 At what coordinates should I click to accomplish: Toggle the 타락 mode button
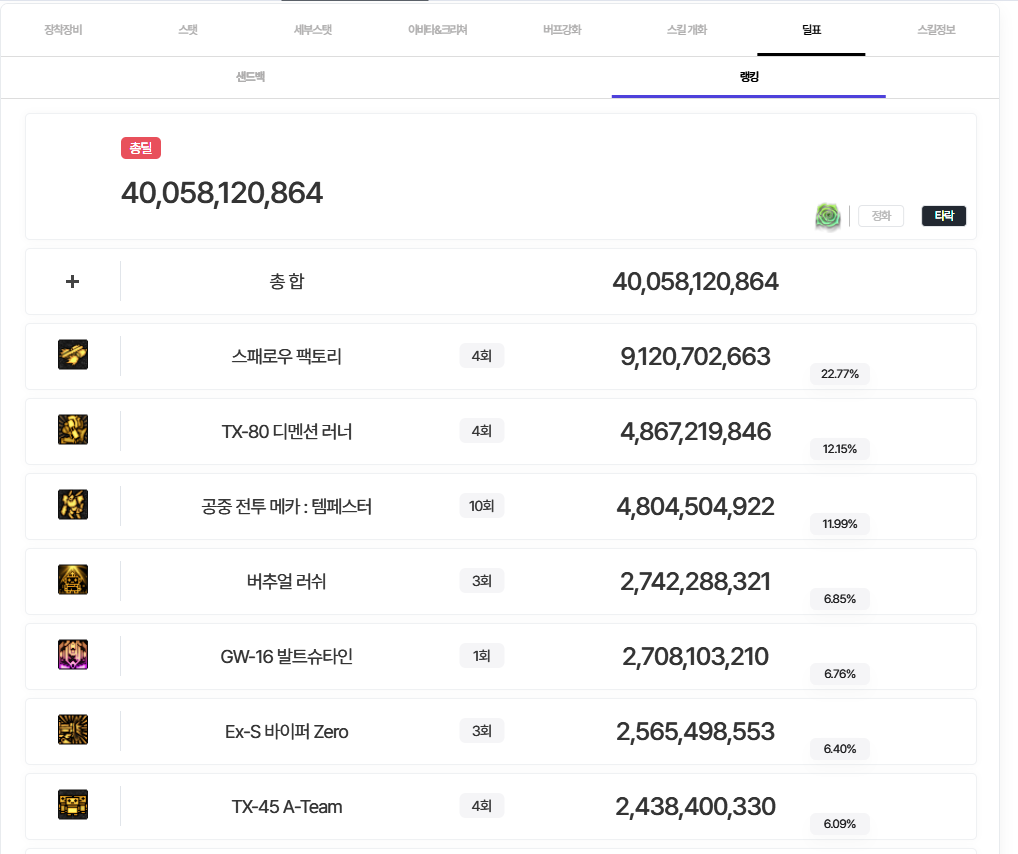tap(943, 216)
